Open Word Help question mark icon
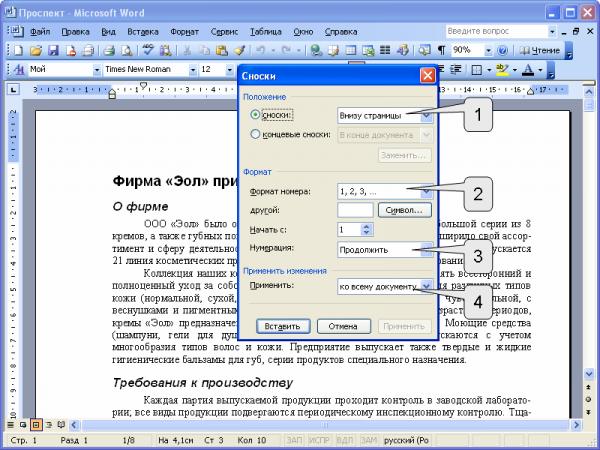Screen dimensions: 600x450 click(502, 51)
